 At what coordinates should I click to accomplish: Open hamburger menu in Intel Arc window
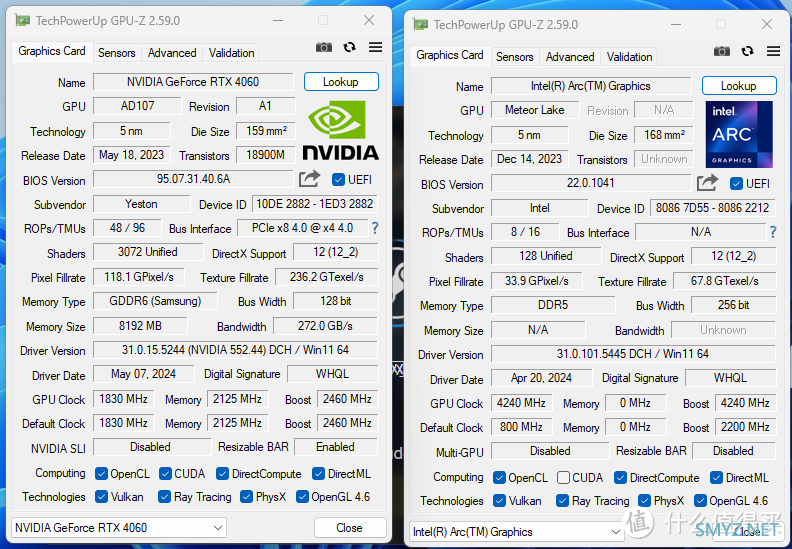point(773,51)
